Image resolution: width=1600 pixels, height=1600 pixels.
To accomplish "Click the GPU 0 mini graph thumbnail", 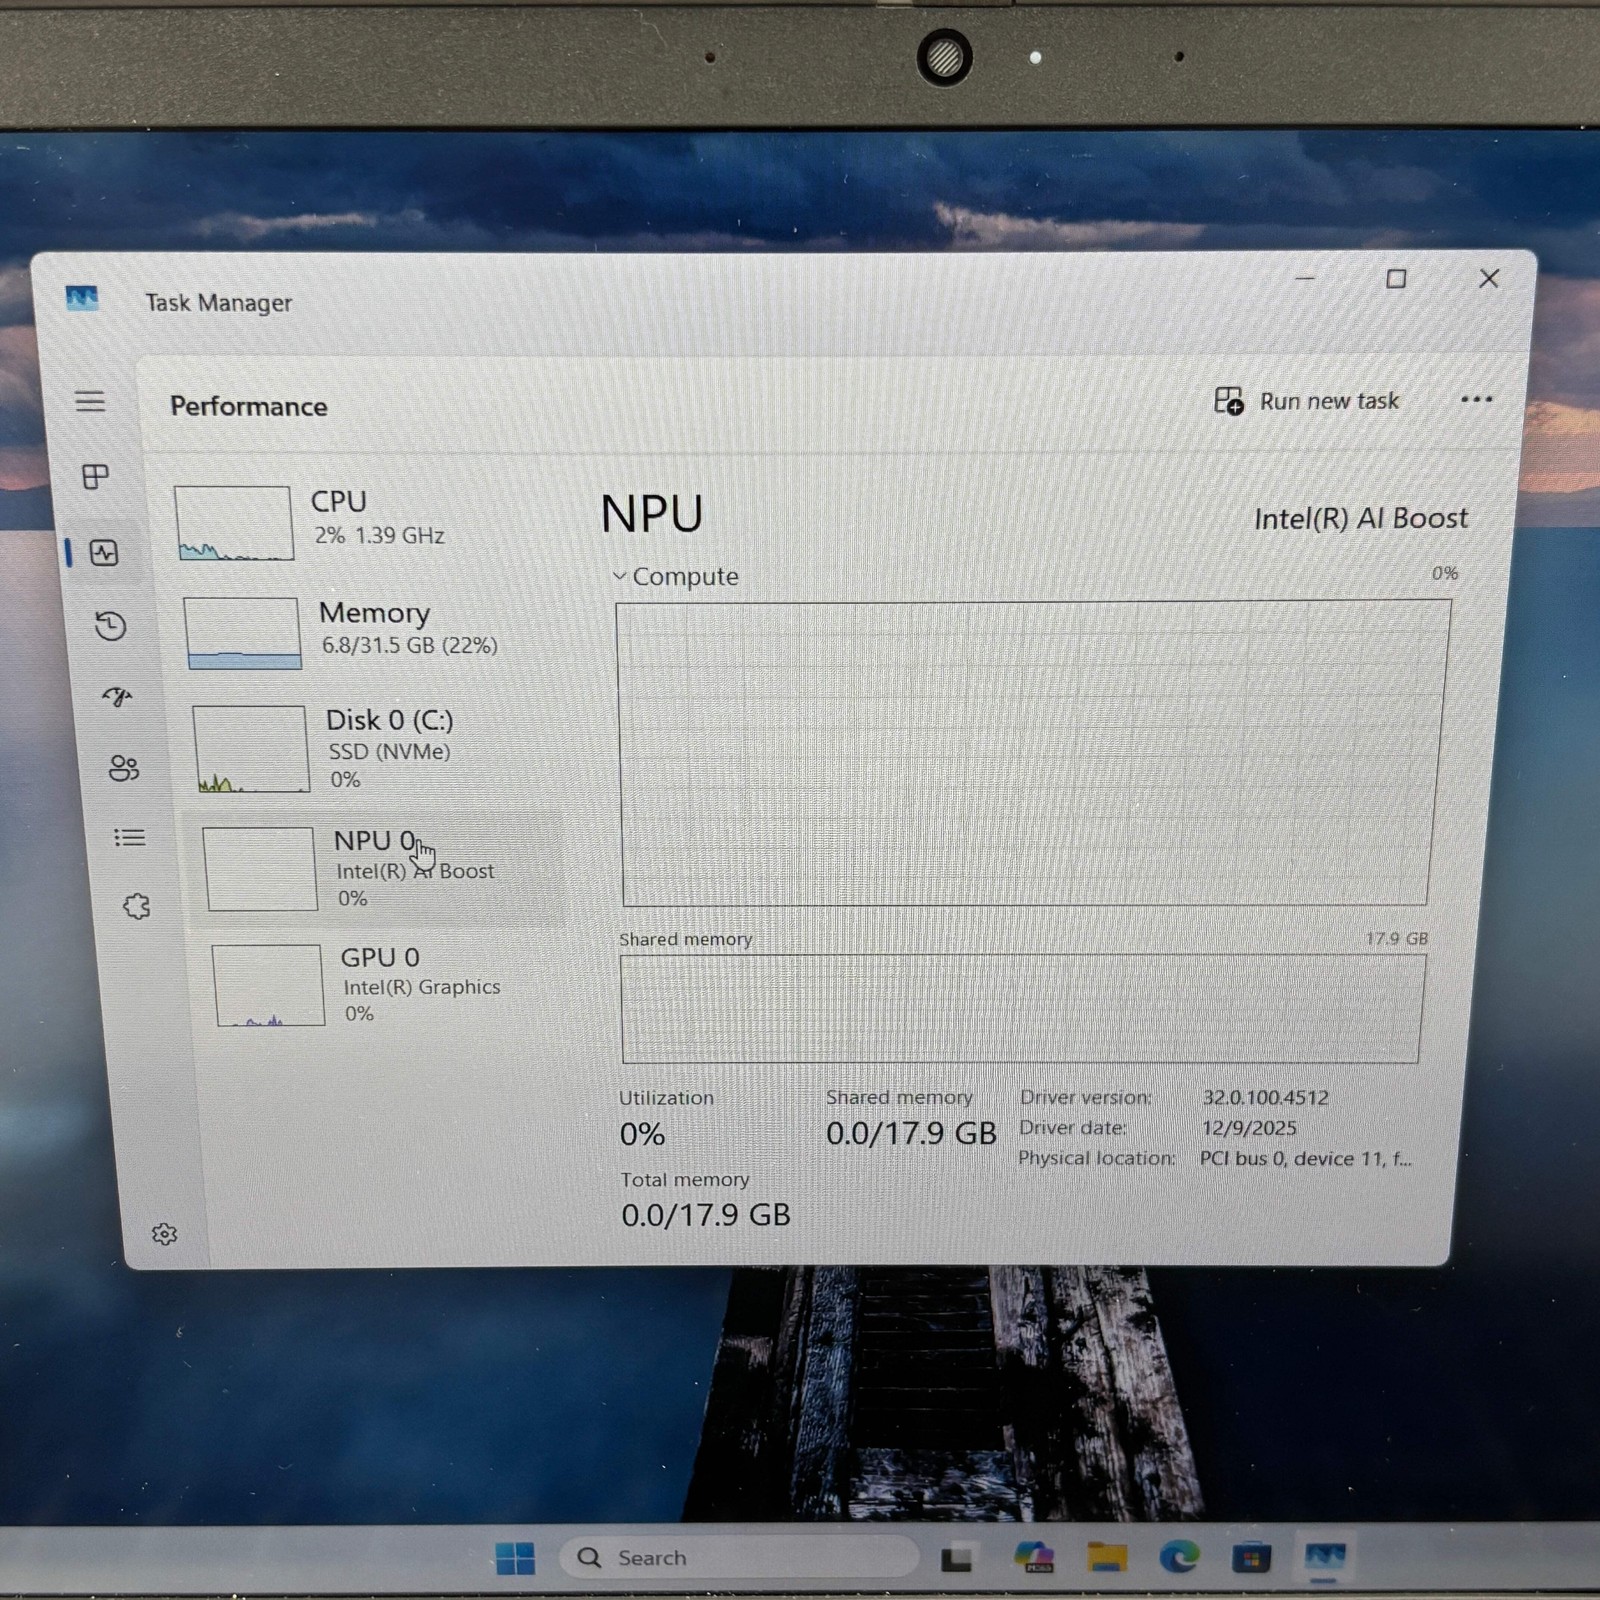I will pos(269,985).
